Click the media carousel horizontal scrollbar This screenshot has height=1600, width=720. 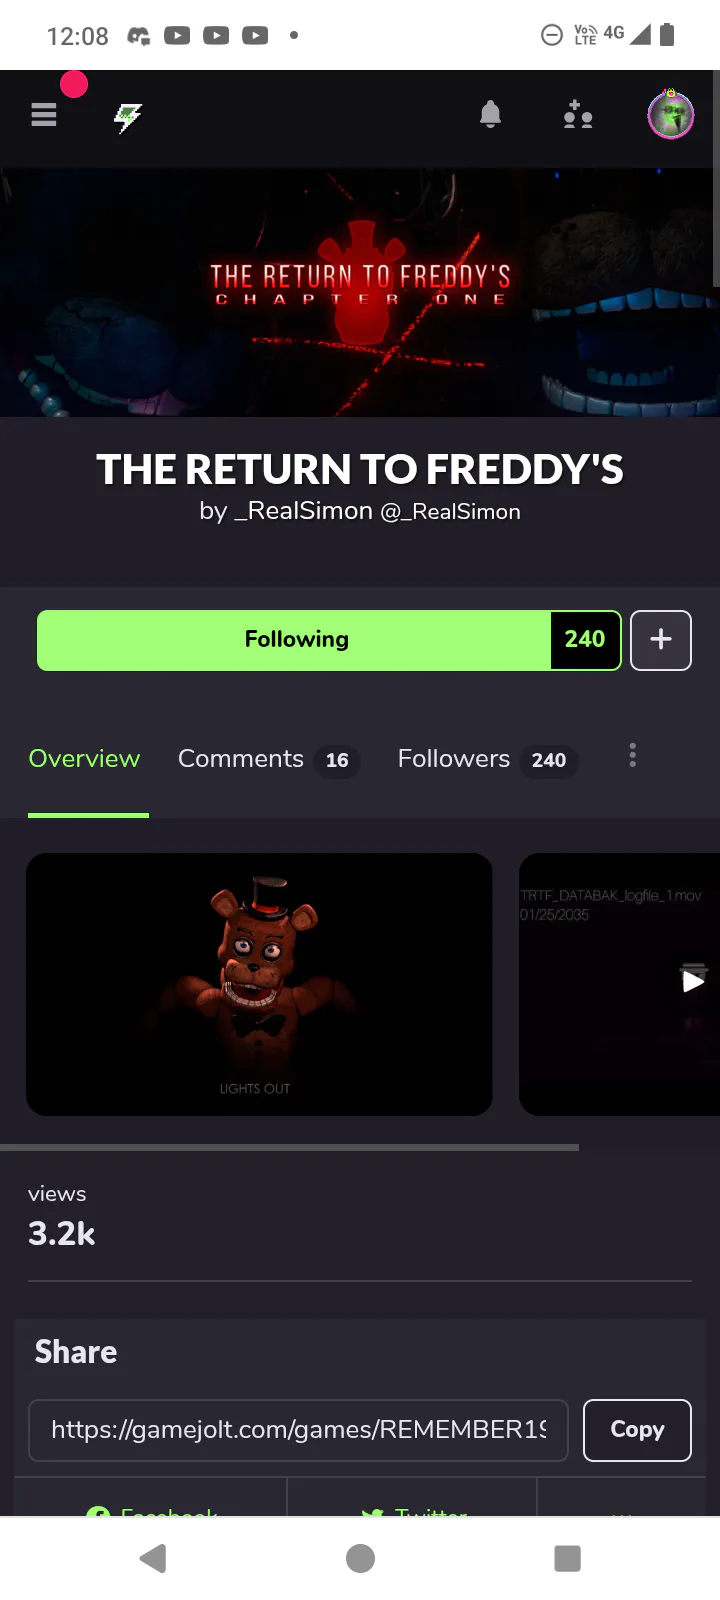(289, 1147)
